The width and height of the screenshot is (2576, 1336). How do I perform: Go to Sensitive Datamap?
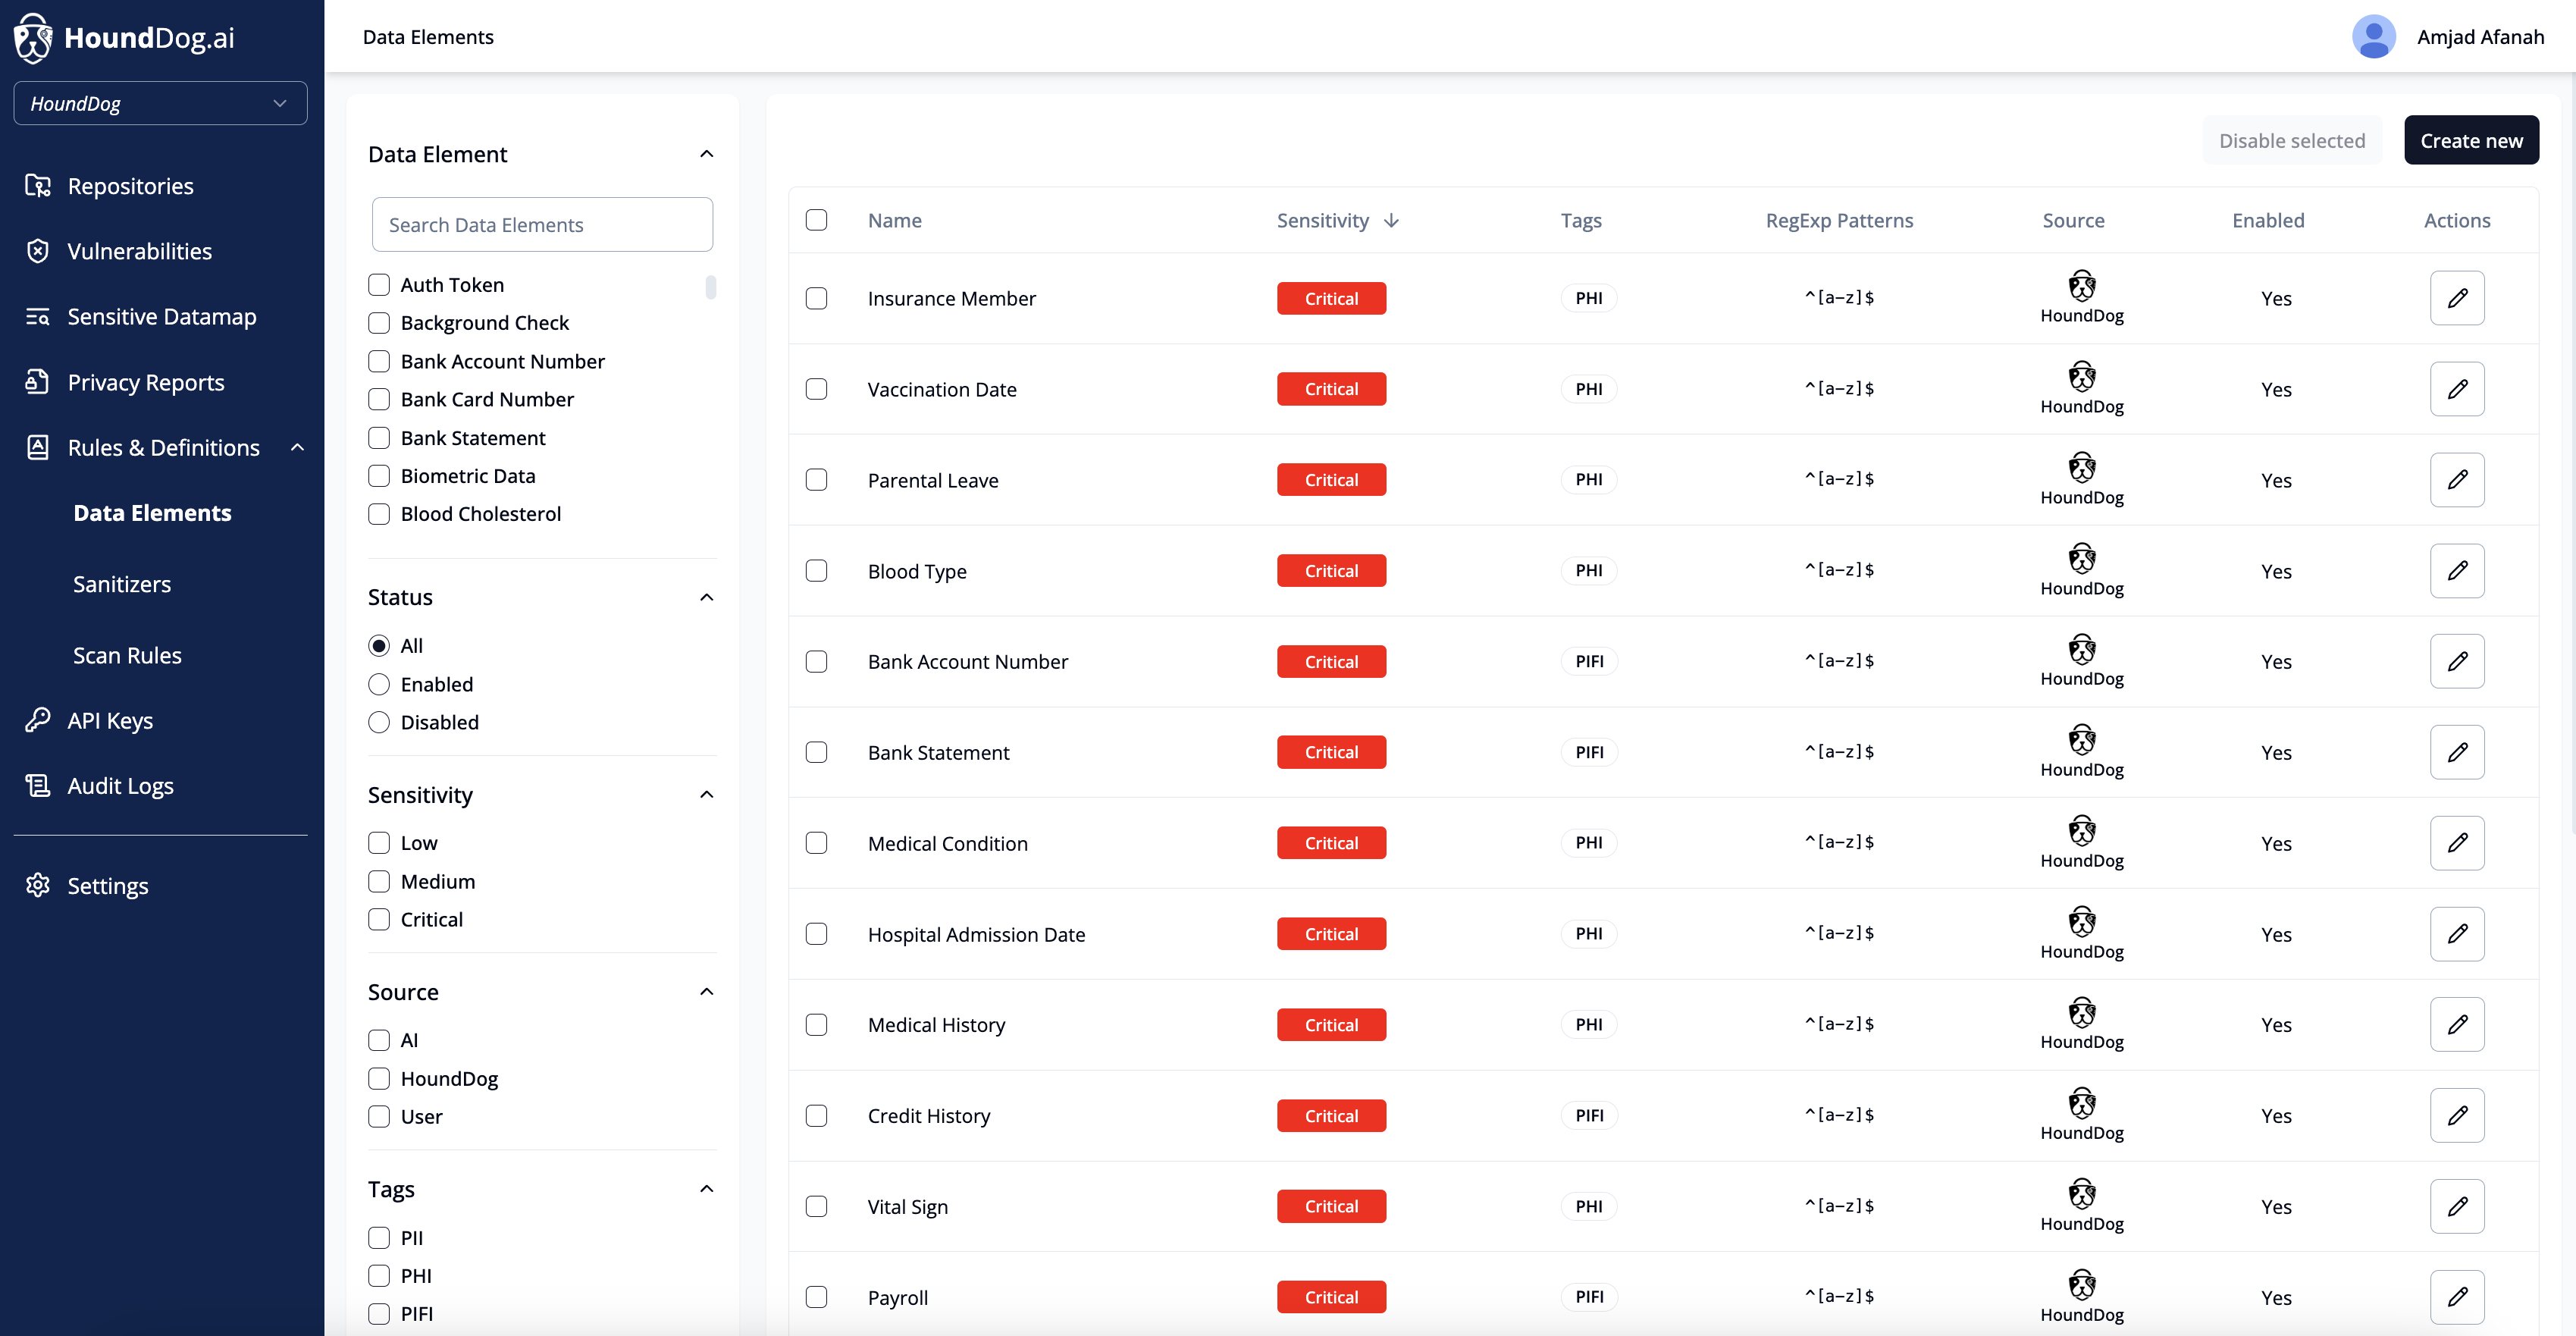(161, 317)
